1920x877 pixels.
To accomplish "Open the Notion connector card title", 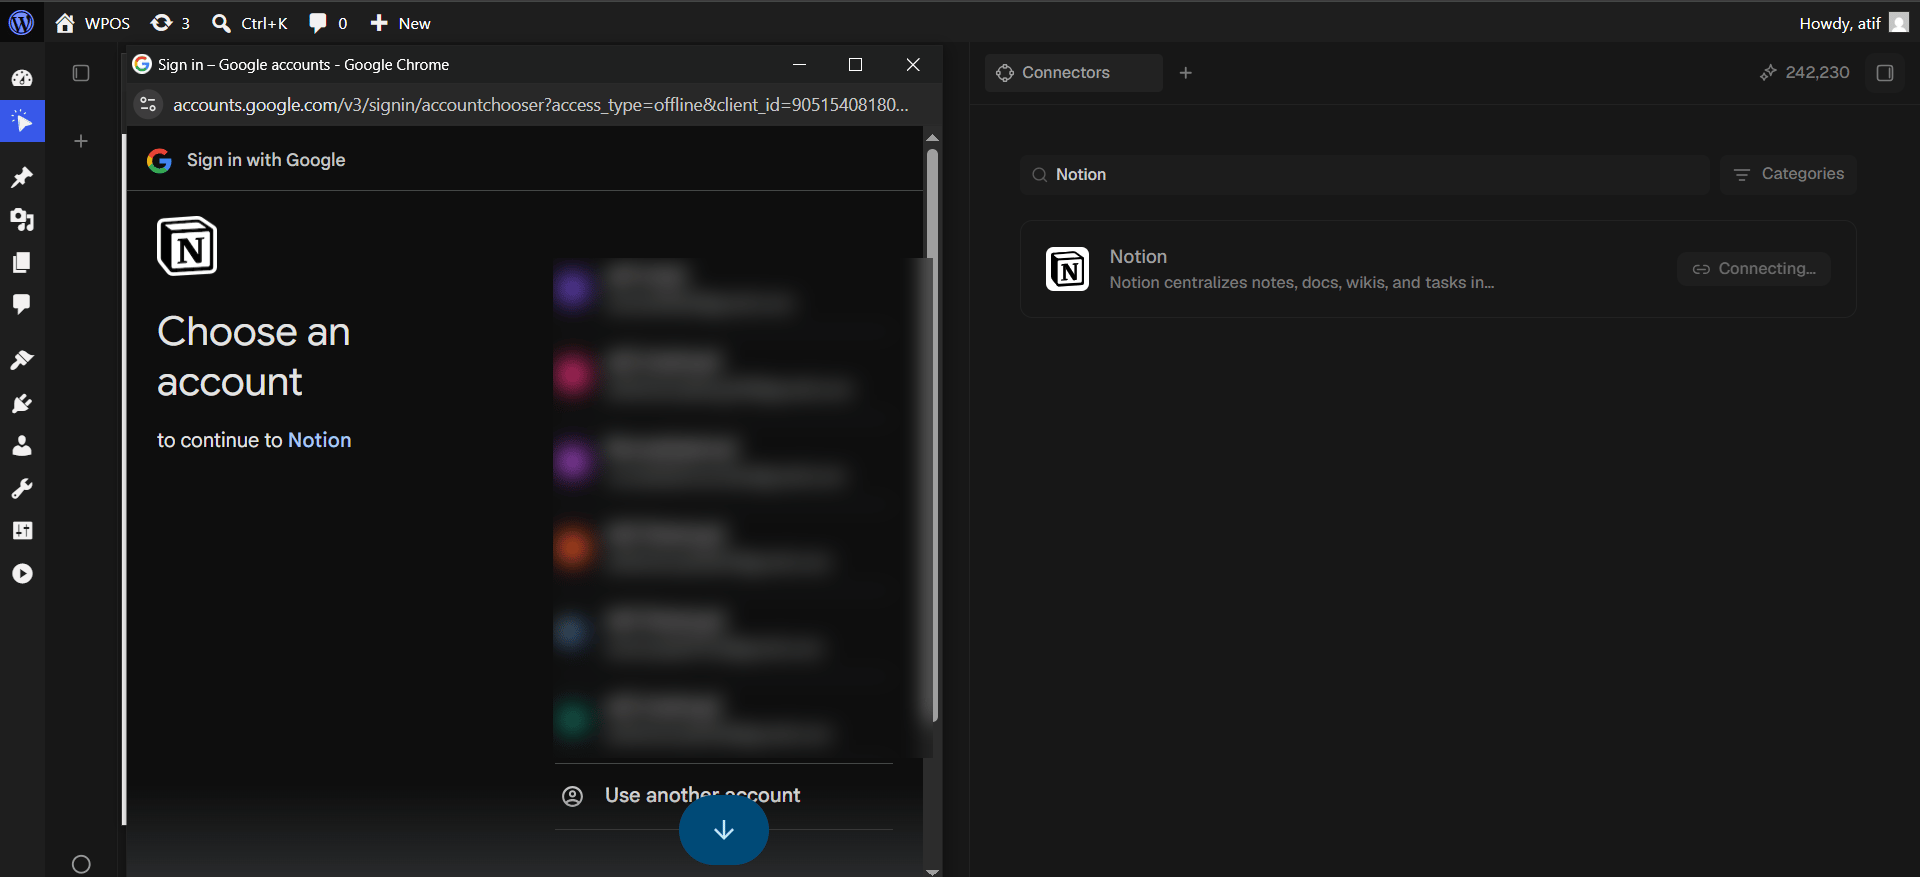I will coord(1138,257).
